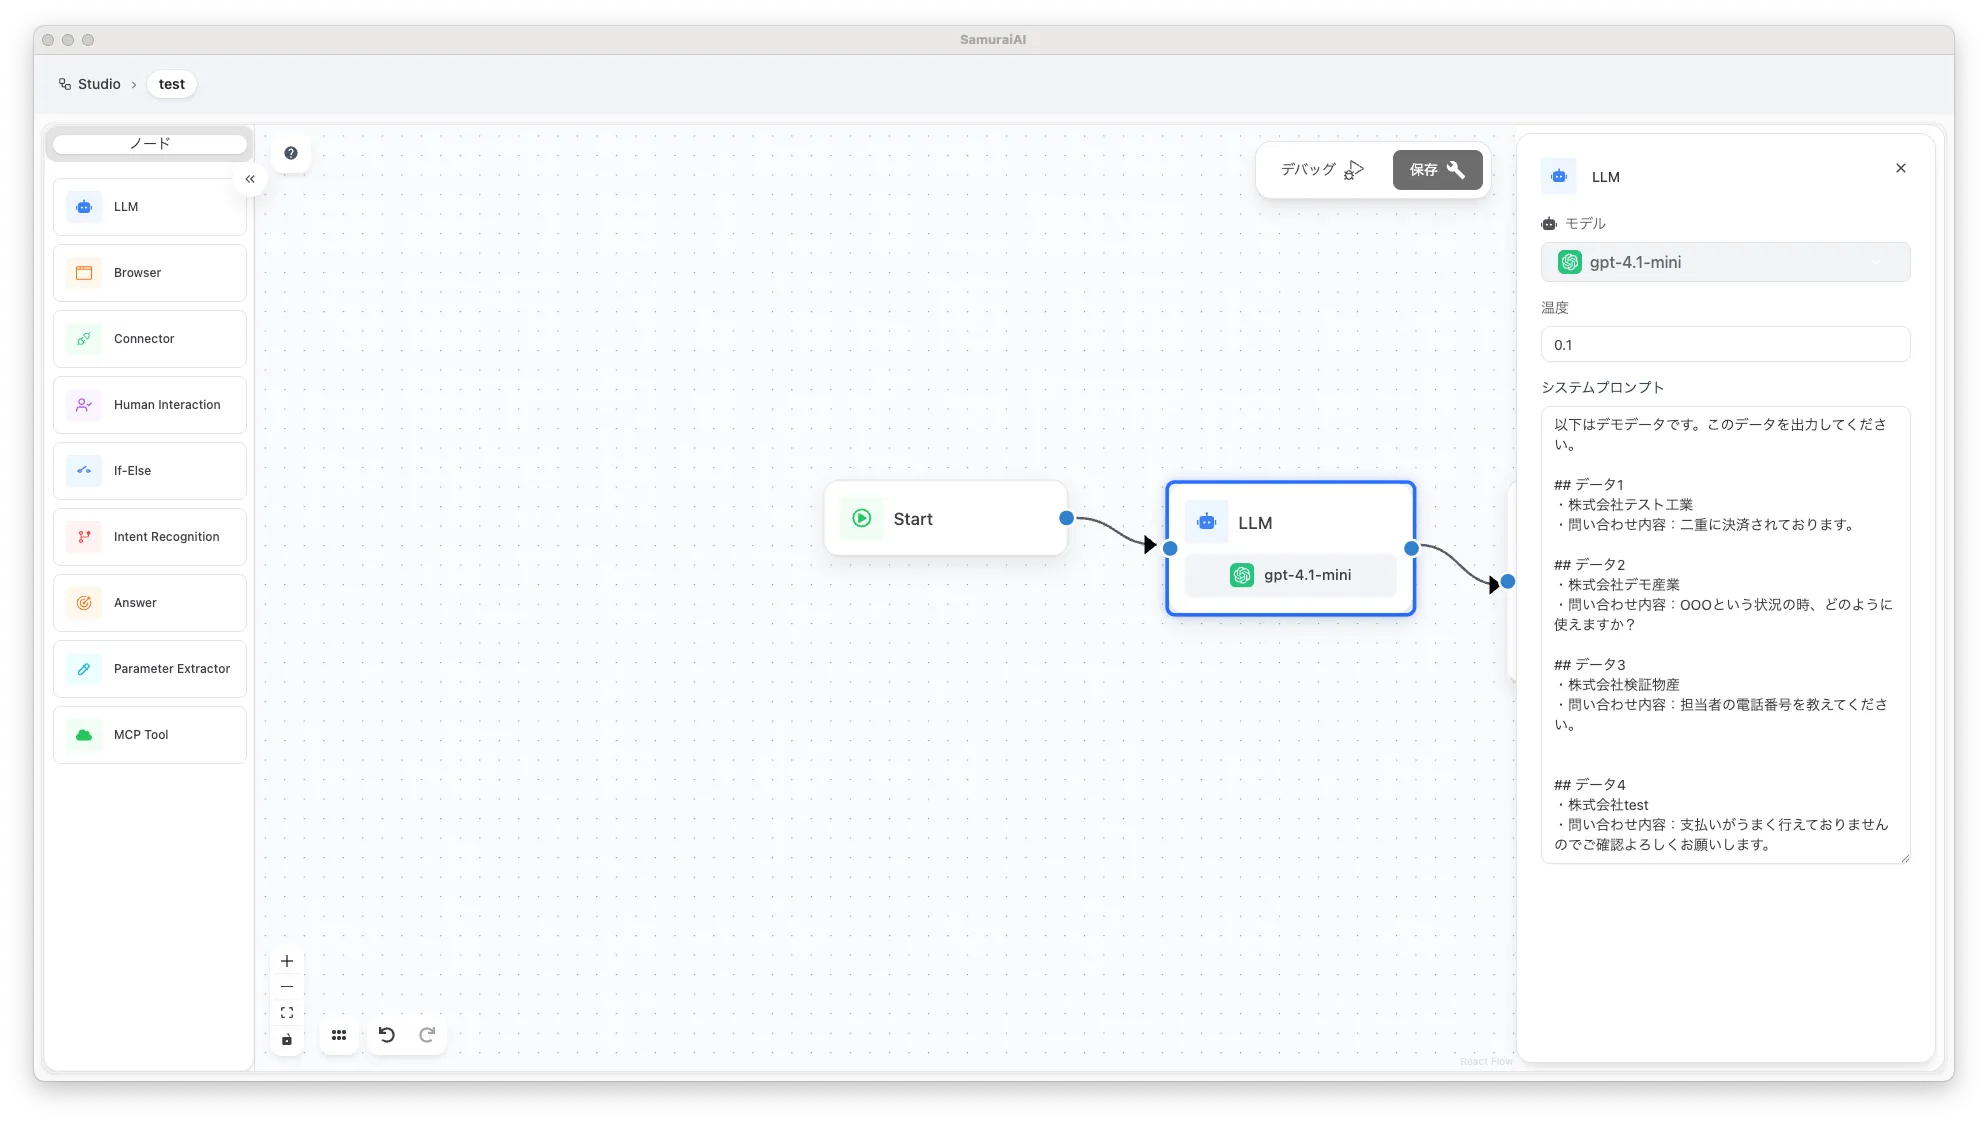This screenshot has width=1988, height=1123.
Task: Click the LLM node title on canvas
Action: tap(1255, 523)
